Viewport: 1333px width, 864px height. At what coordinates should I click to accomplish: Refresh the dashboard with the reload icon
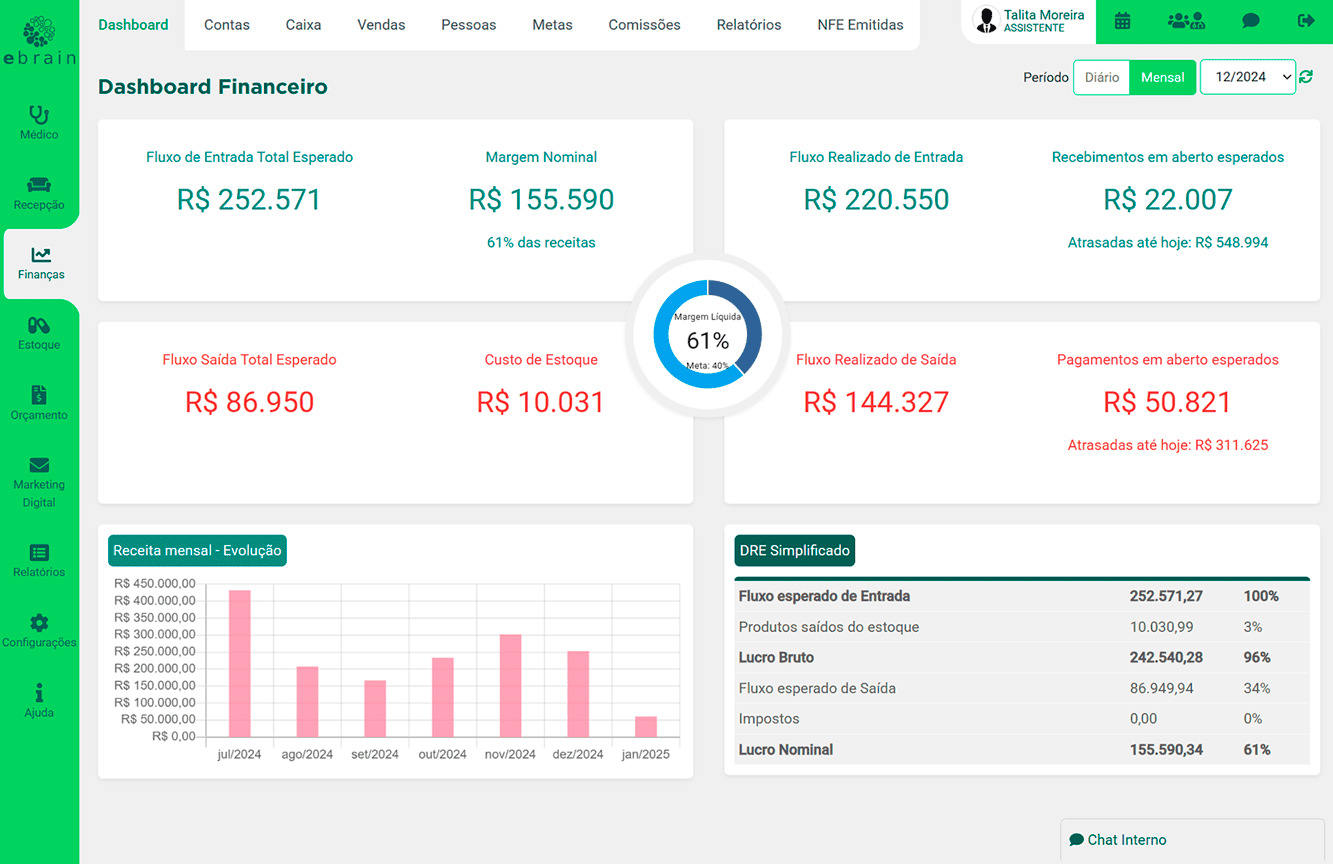coord(1306,77)
